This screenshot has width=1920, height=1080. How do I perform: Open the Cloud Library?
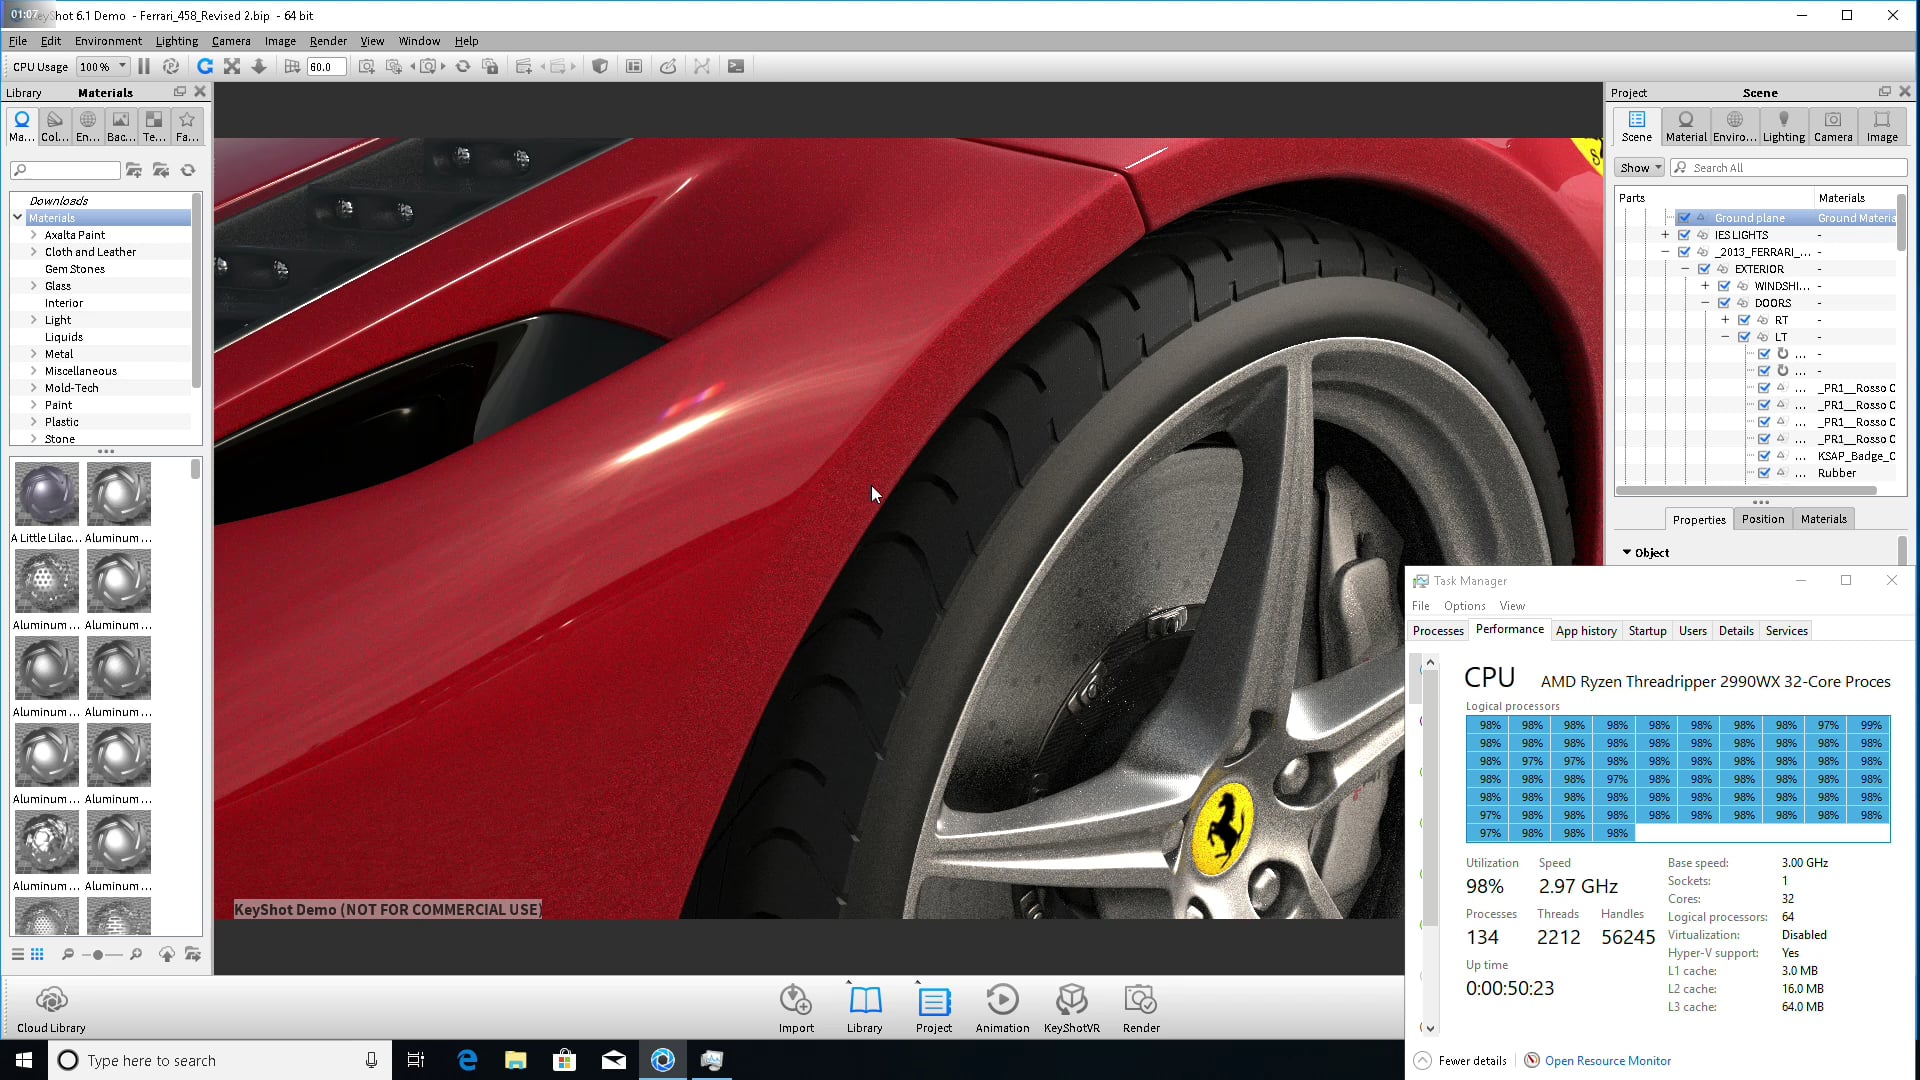(x=51, y=1009)
